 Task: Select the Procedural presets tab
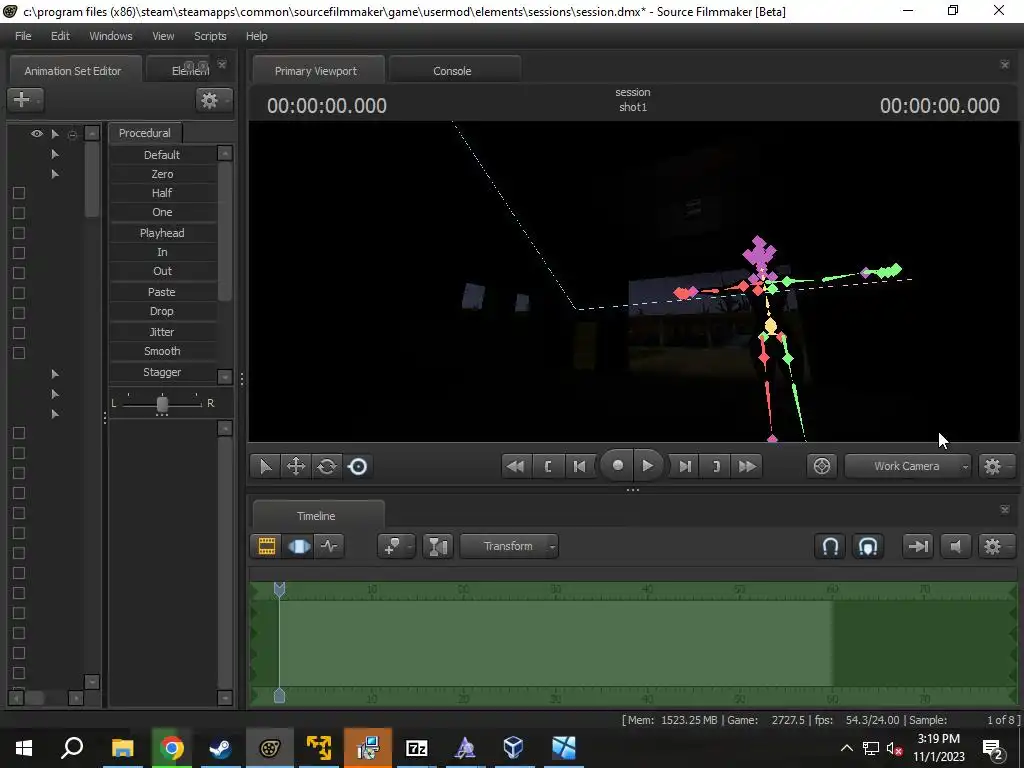click(x=144, y=133)
